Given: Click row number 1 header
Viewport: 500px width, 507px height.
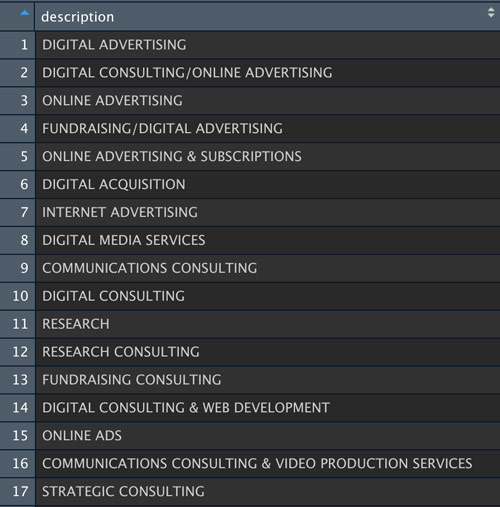Looking at the screenshot, I should (x=17, y=45).
